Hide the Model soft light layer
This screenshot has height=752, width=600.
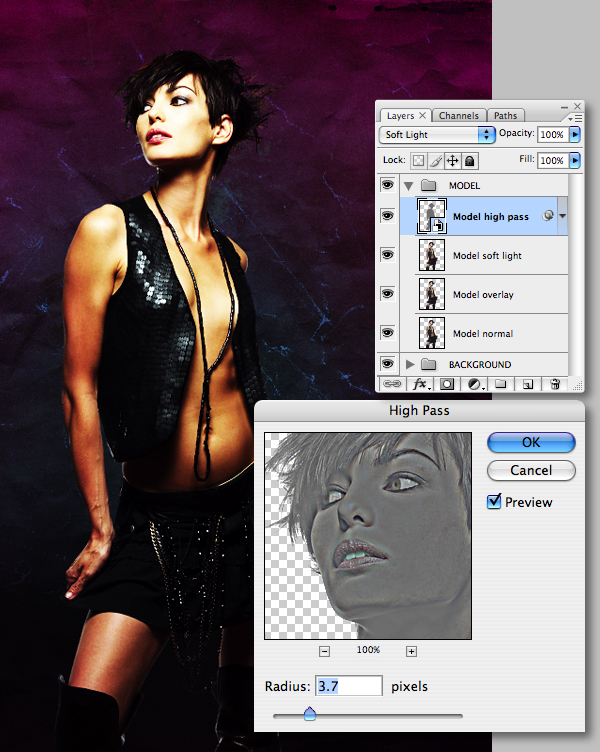(x=388, y=255)
